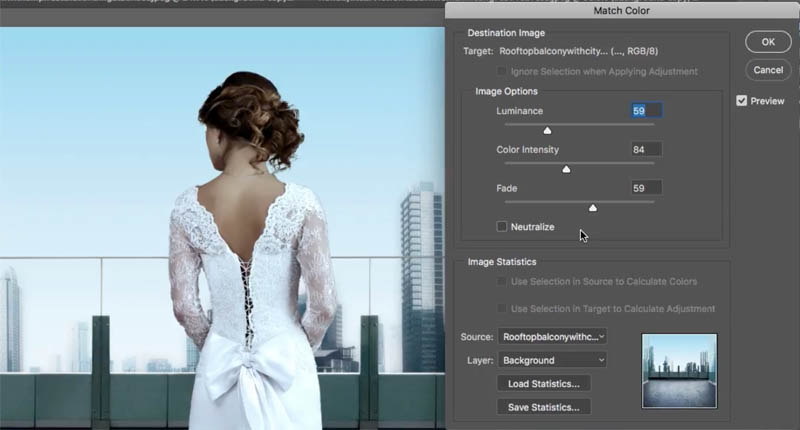800x430 pixels.
Task: Click the Fade slider handle
Action: [593, 208]
